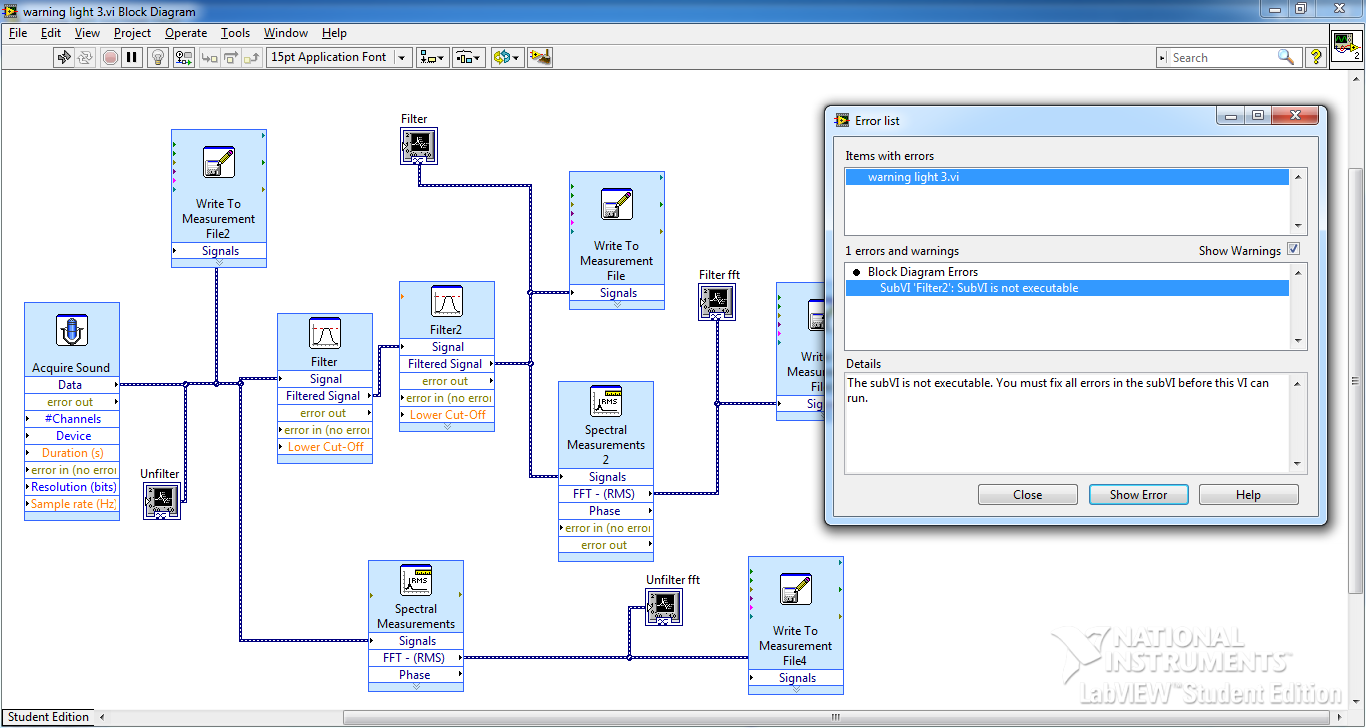Select the Spectral Measurements 2 icon
Screen dimensions: 1366x728
click(x=606, y=402)
